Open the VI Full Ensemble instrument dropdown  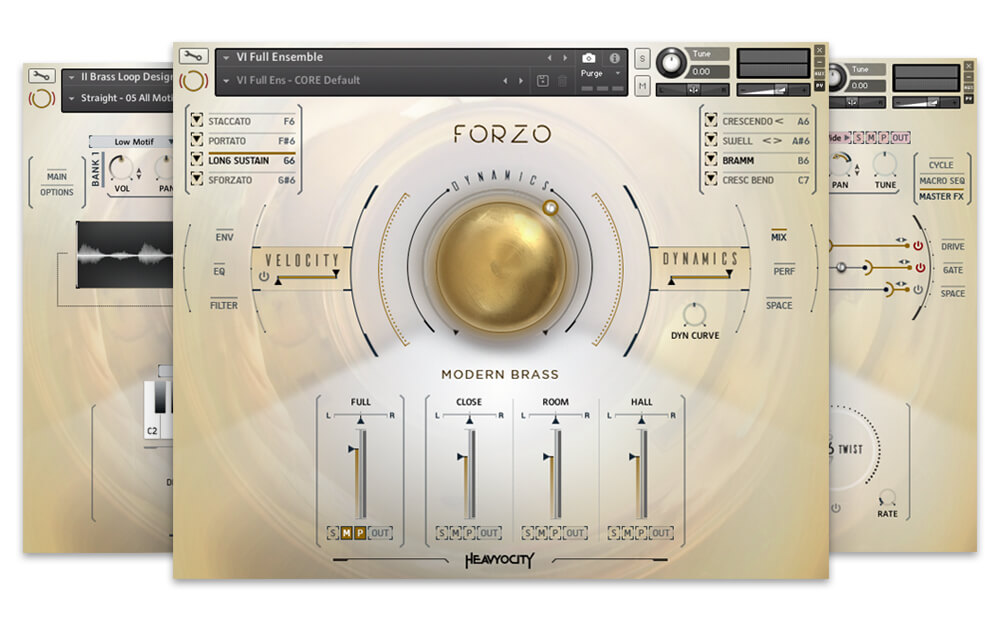point(226,57)
